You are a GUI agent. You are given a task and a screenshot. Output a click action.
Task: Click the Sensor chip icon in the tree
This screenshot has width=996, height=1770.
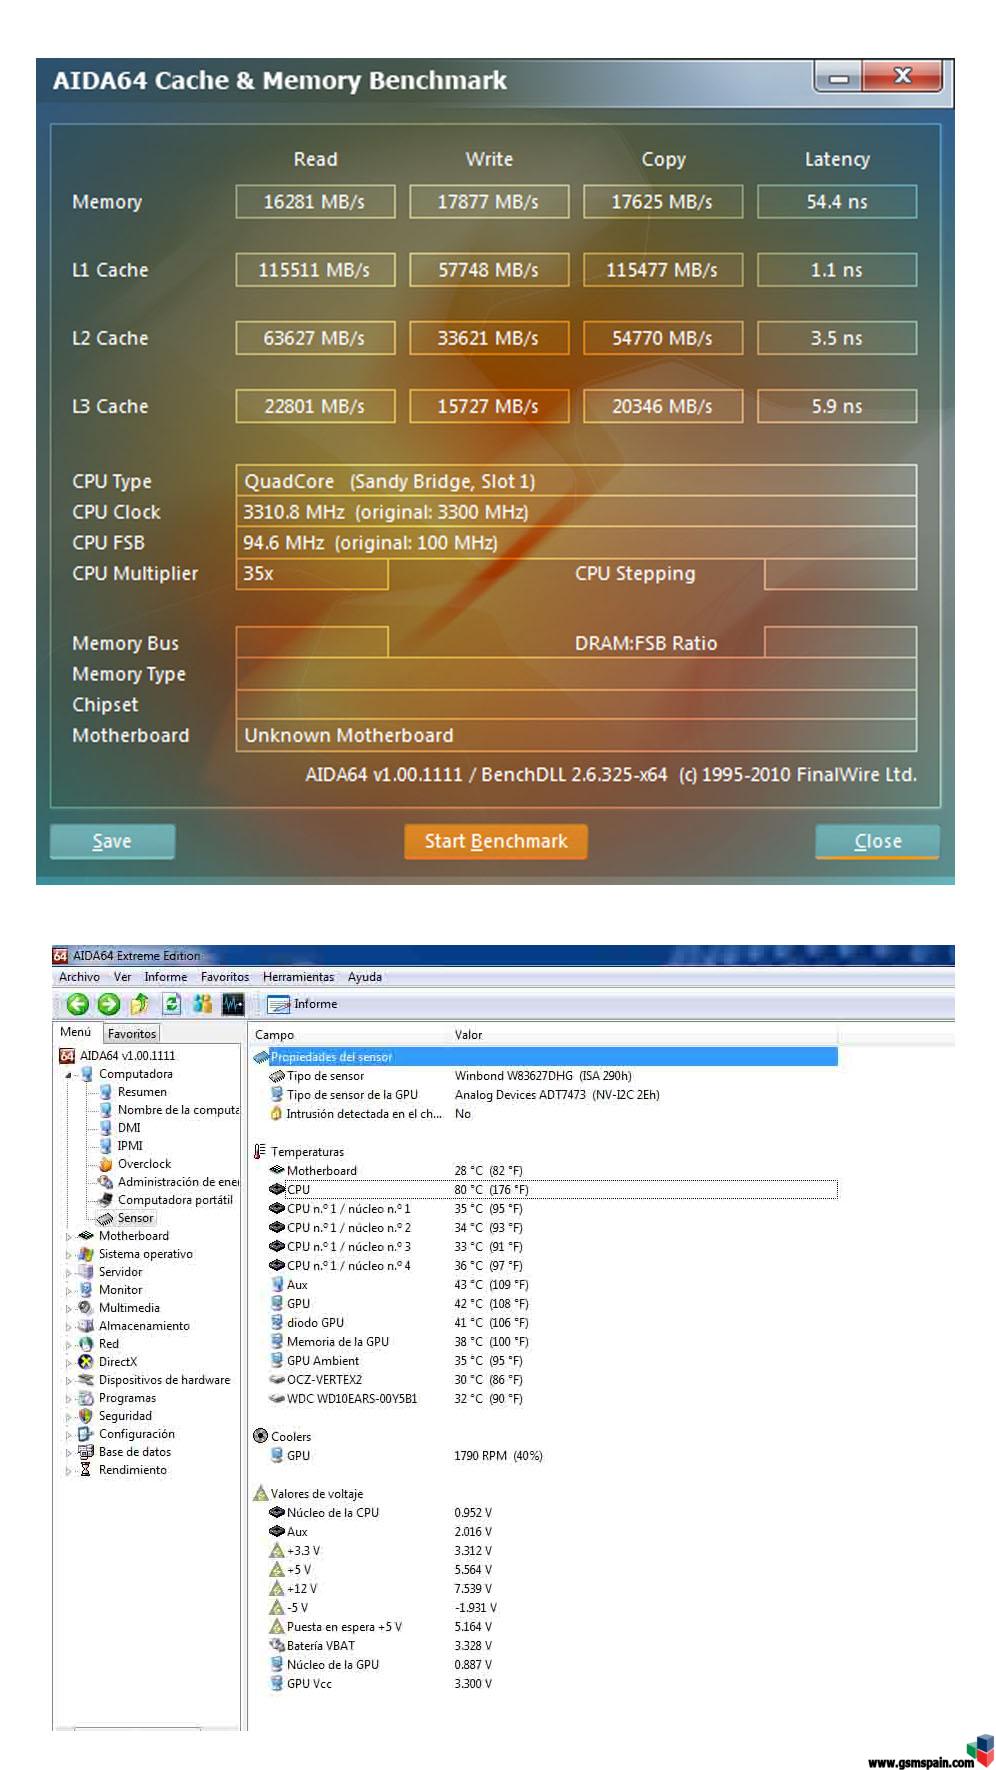(x=105, y=1218)
